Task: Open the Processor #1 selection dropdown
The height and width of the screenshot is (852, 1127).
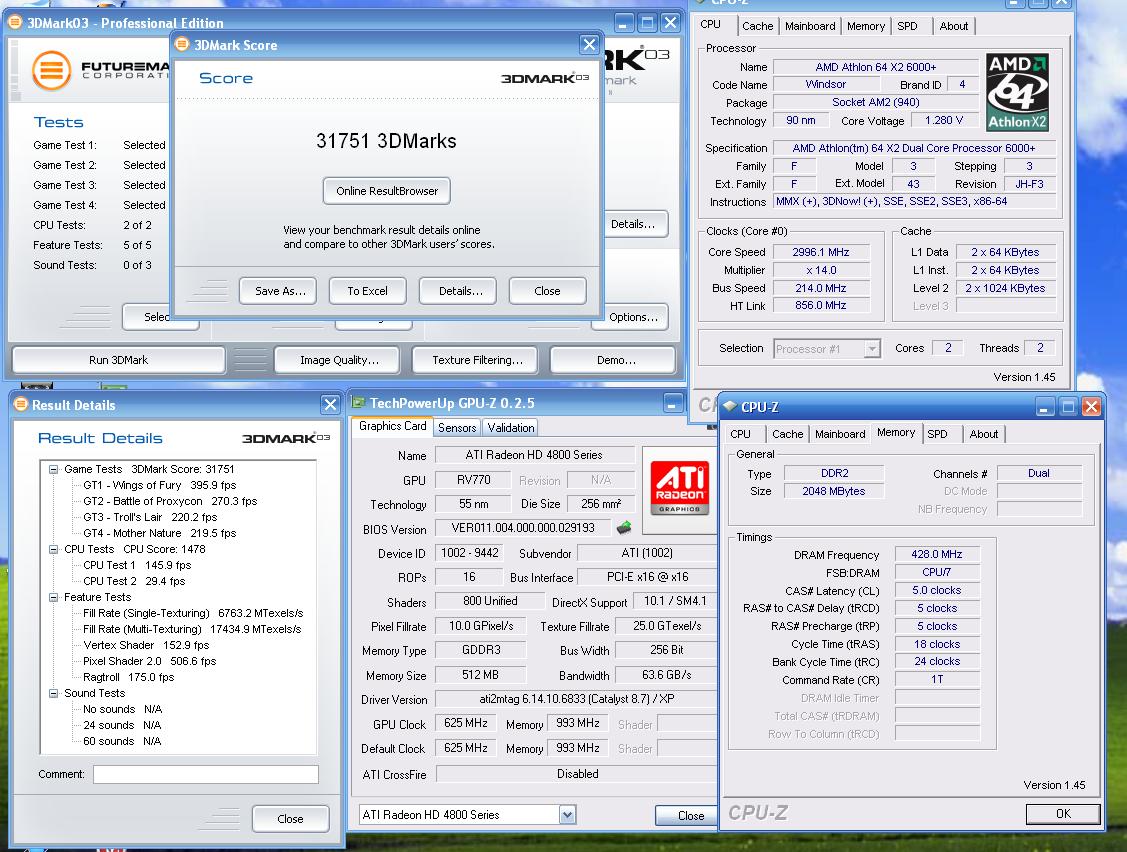Action: 872,349
